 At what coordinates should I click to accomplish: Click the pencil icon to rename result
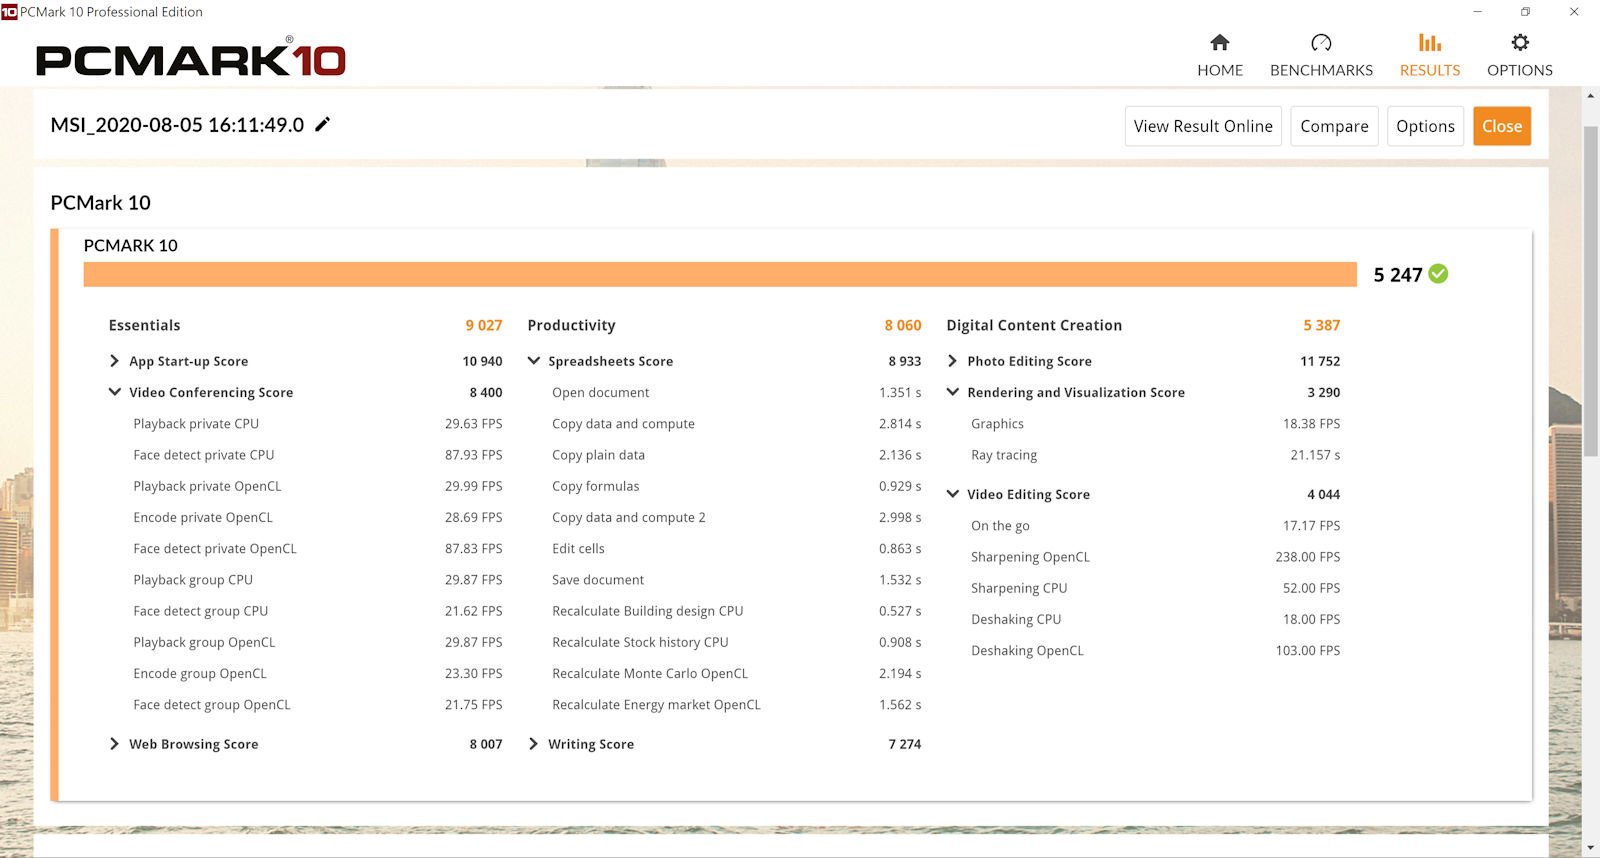click(322, 124)
